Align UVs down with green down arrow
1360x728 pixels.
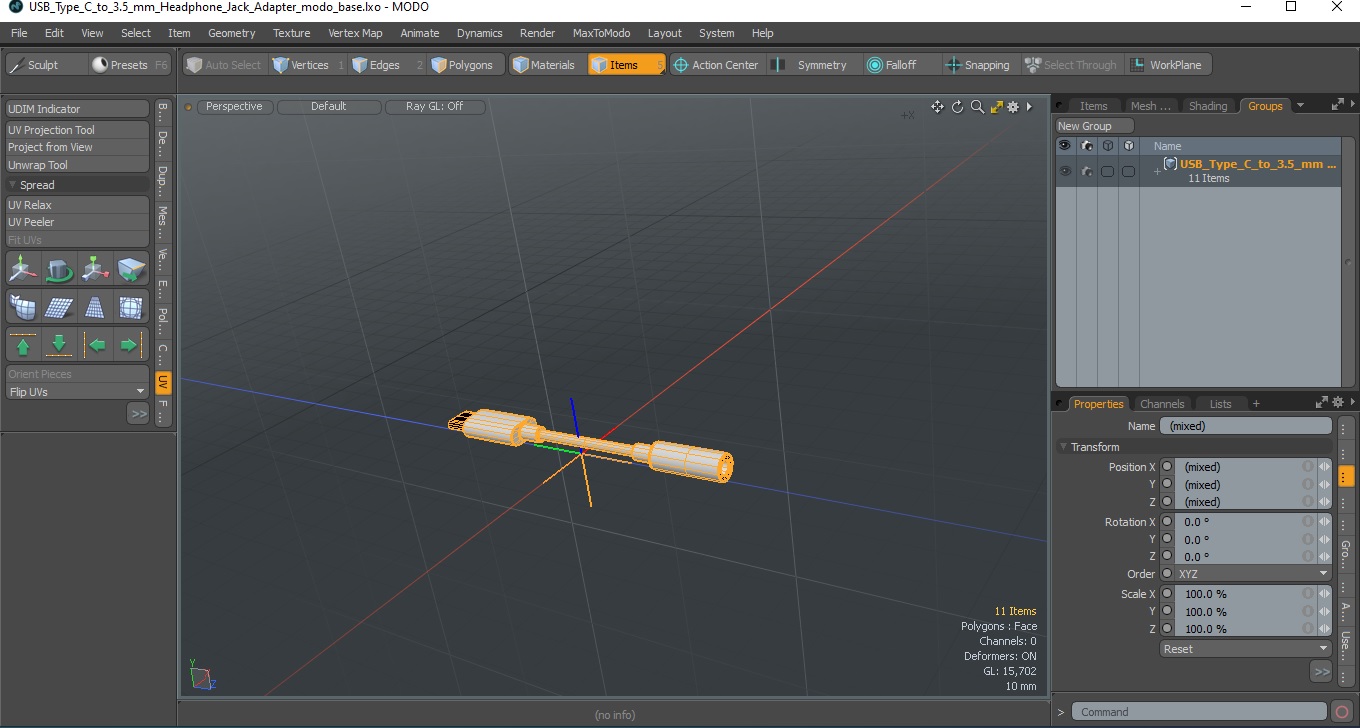59,345
